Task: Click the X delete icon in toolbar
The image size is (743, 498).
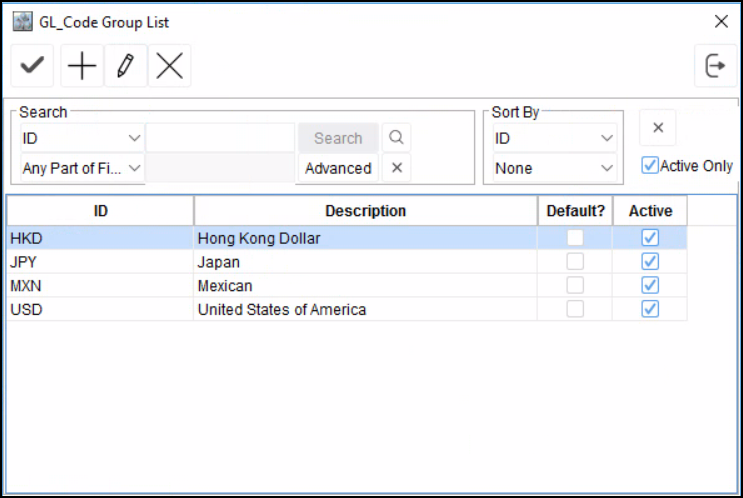Action: [x=170, y=66]
